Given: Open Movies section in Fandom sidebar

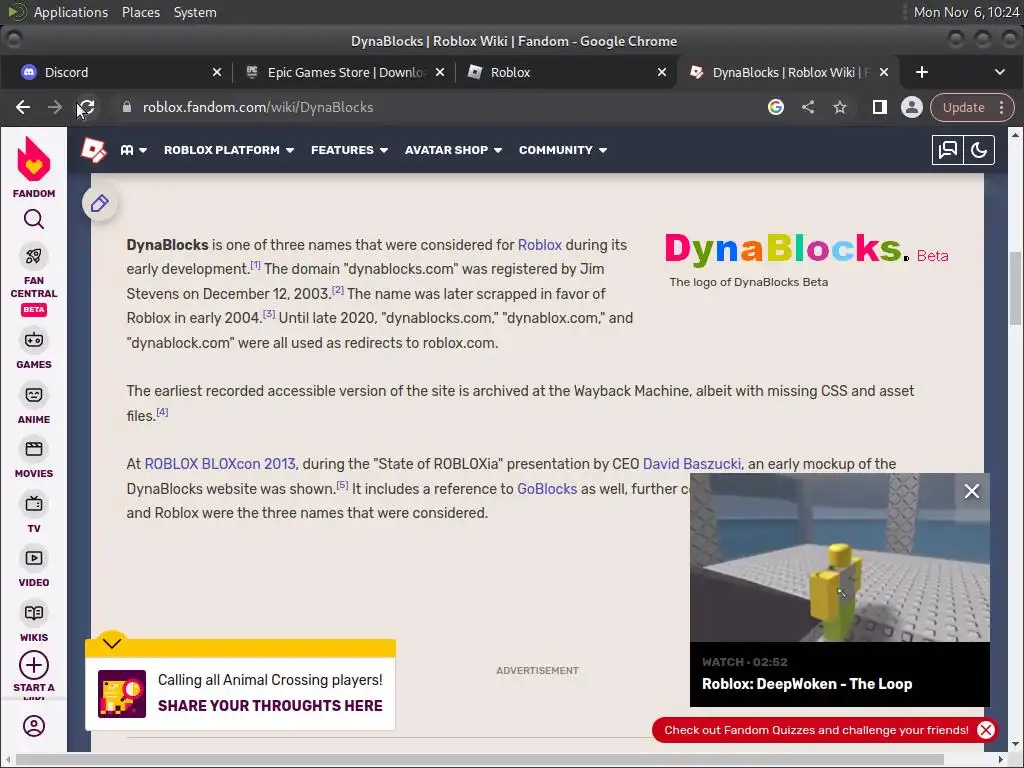Looking at the screenshot, I should [x=33, y=458].
